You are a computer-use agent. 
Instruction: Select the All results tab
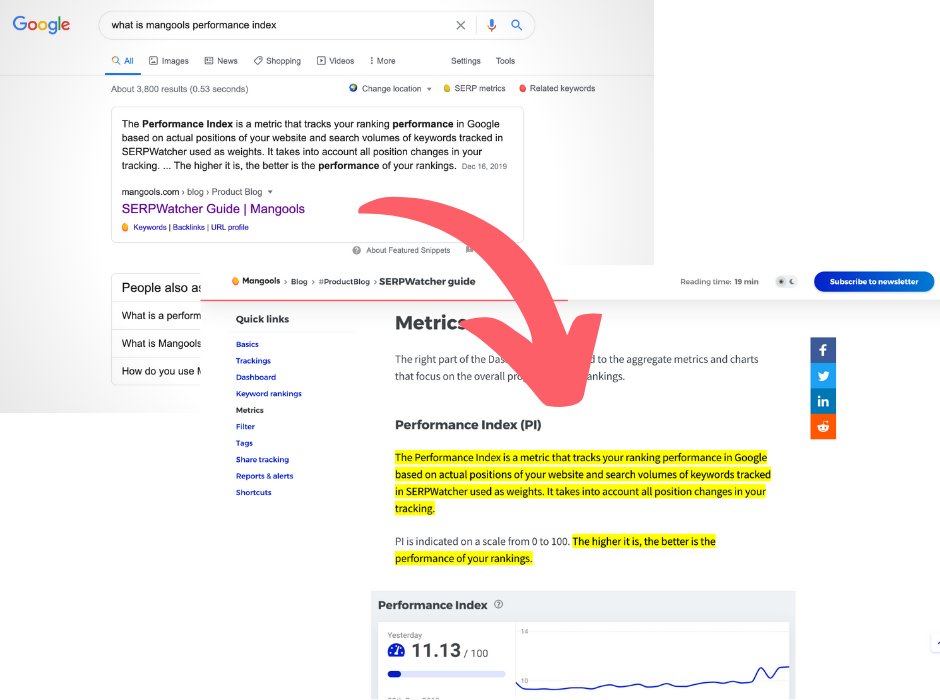(x=122, y=61)
